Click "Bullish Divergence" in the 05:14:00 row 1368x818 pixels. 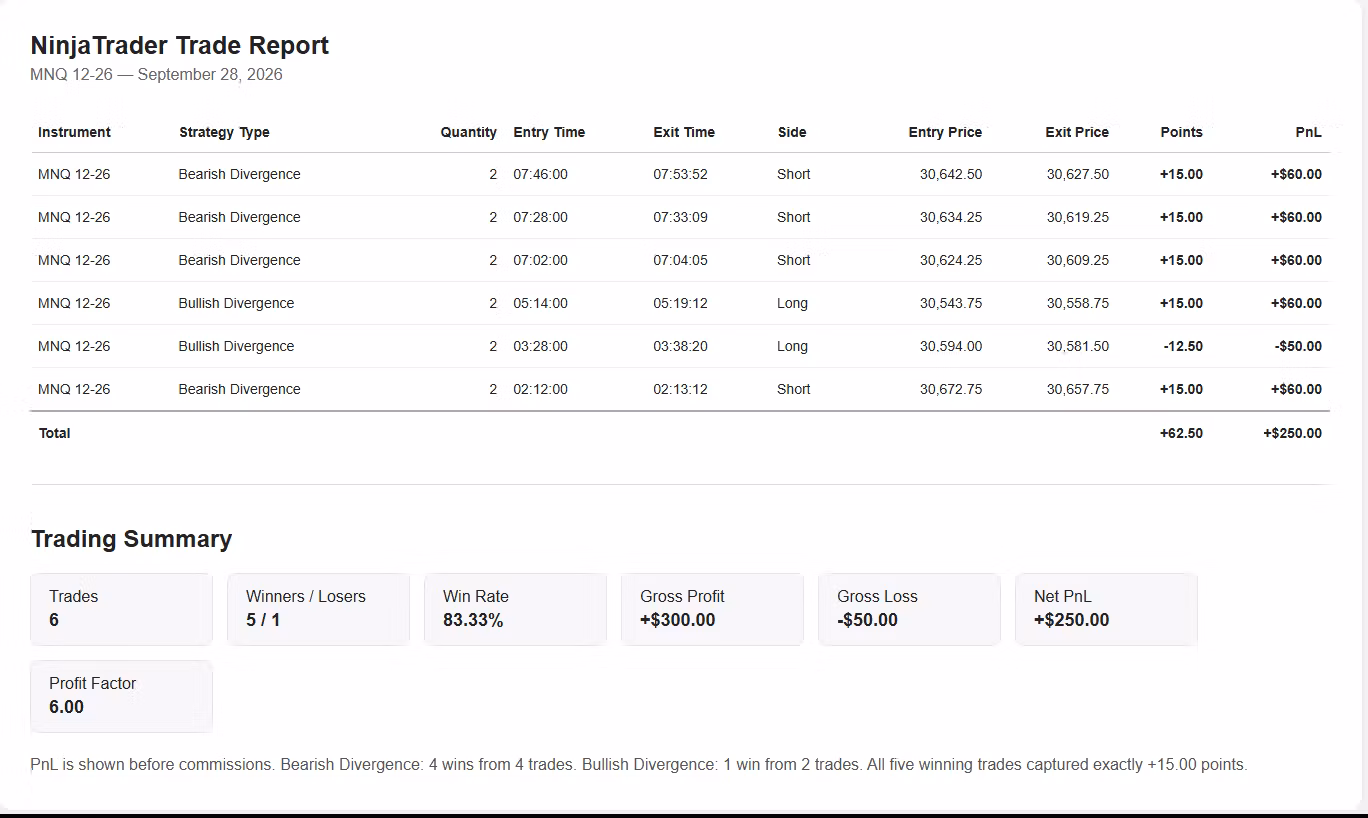(x=236, y=303)
